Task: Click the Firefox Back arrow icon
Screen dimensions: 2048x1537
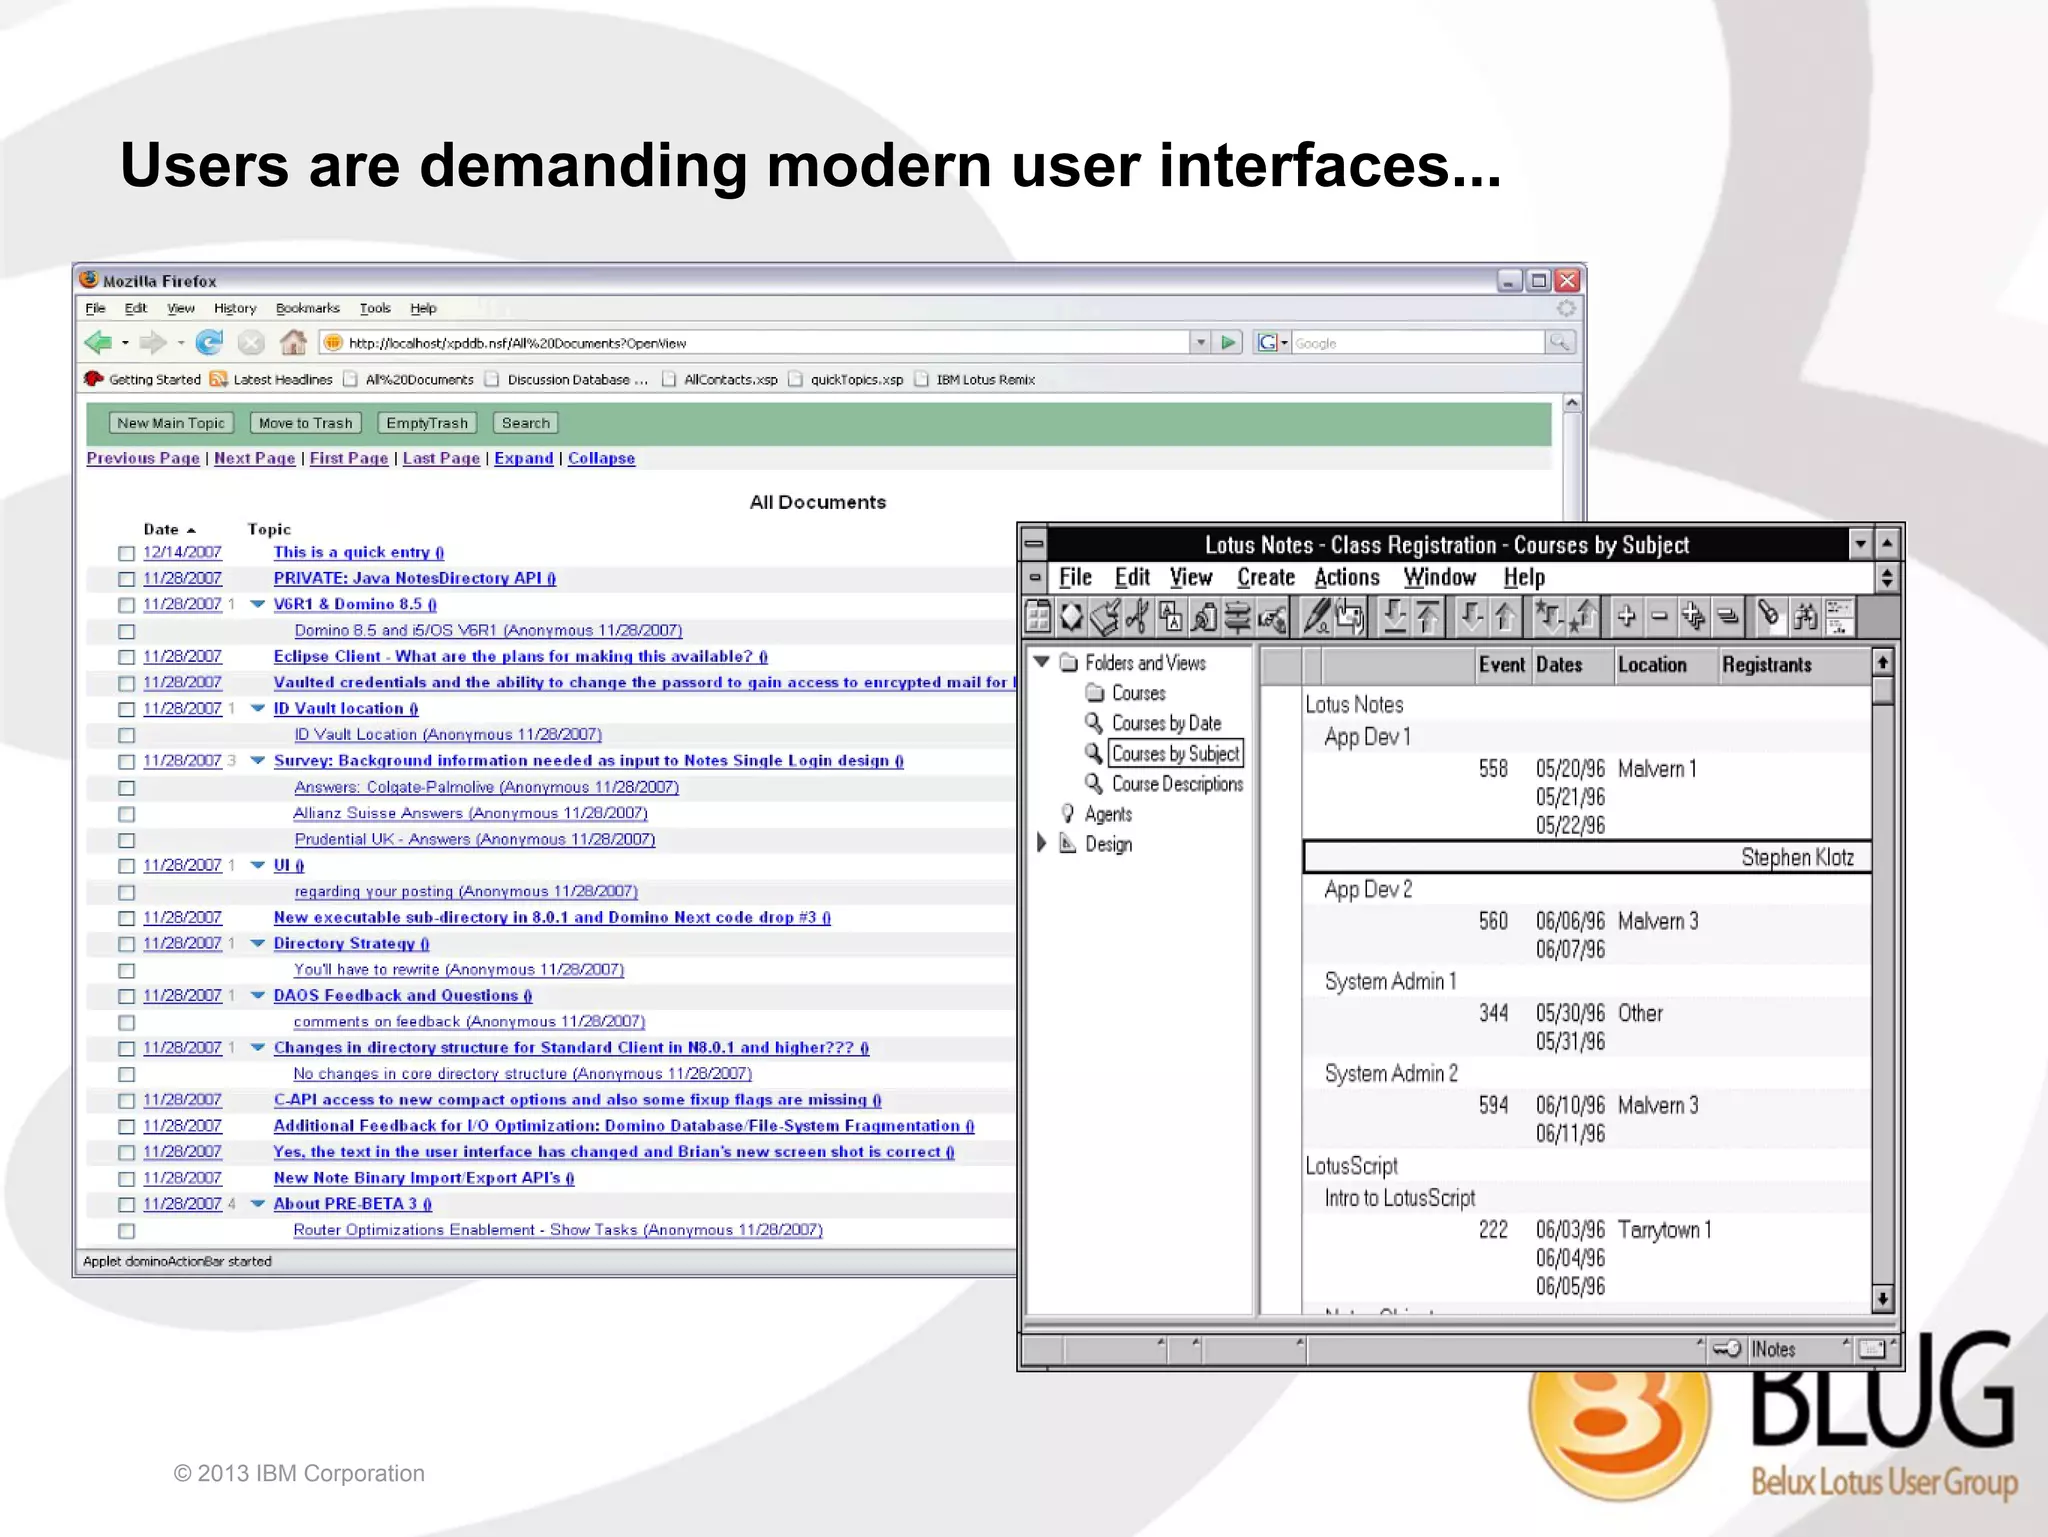Action: pos(98,343)
